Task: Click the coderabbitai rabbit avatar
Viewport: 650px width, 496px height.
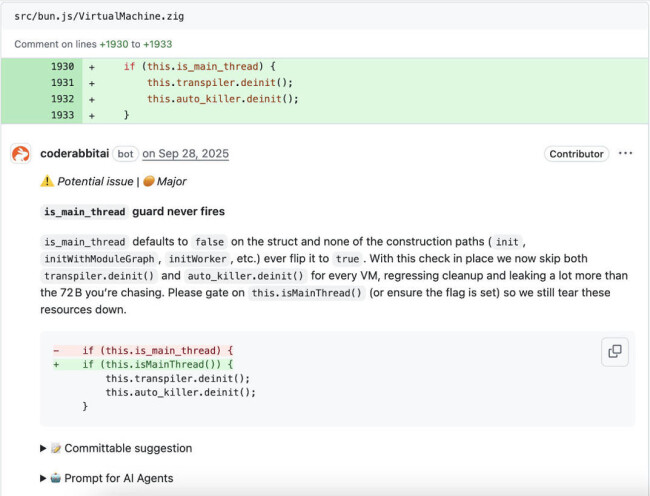Action: [20, 154]
